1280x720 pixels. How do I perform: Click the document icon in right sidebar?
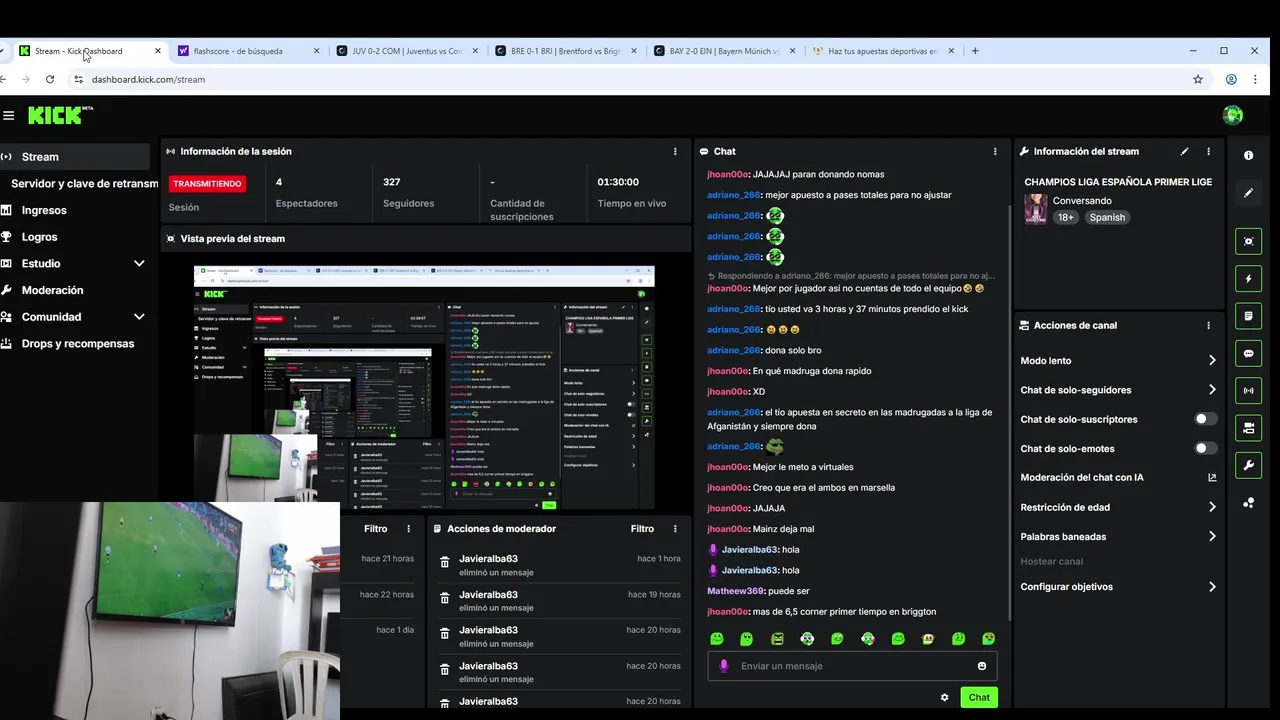point(1248,316)
